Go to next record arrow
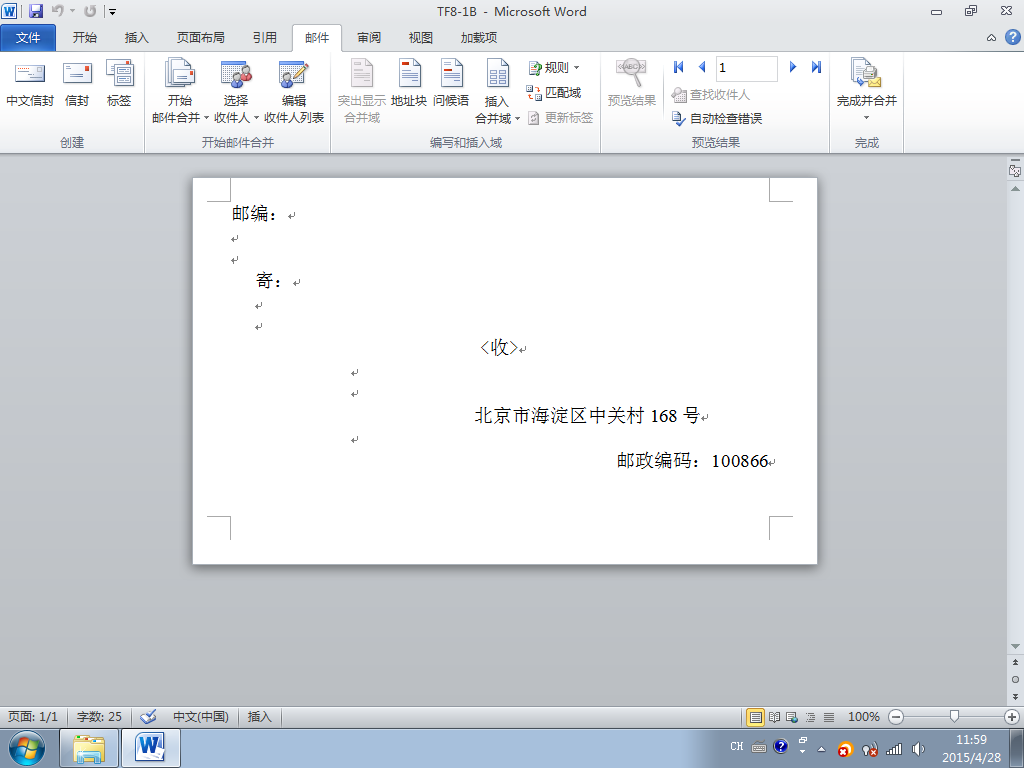This screenshot has height=768, width=1024. [793, 67]
